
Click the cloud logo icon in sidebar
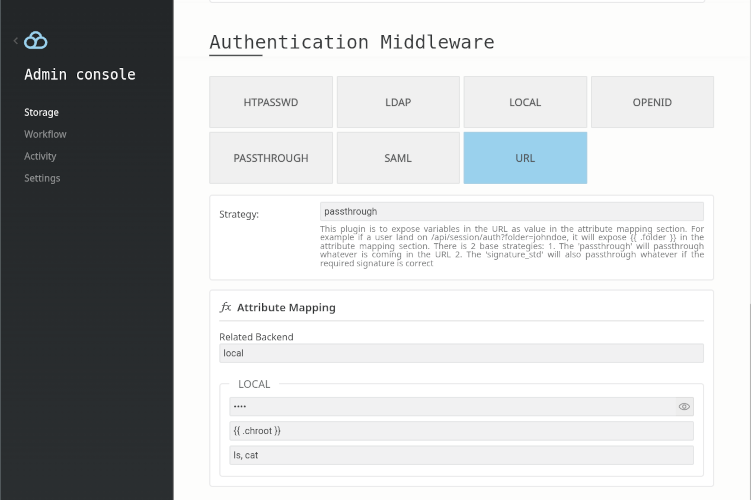coord(36,41)
